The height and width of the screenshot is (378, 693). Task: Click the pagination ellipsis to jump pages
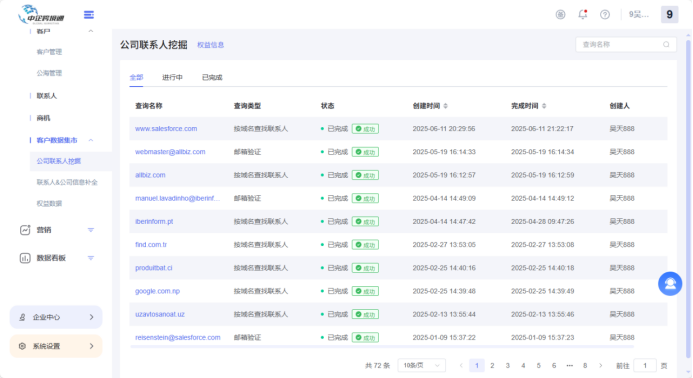coord(569,365)
